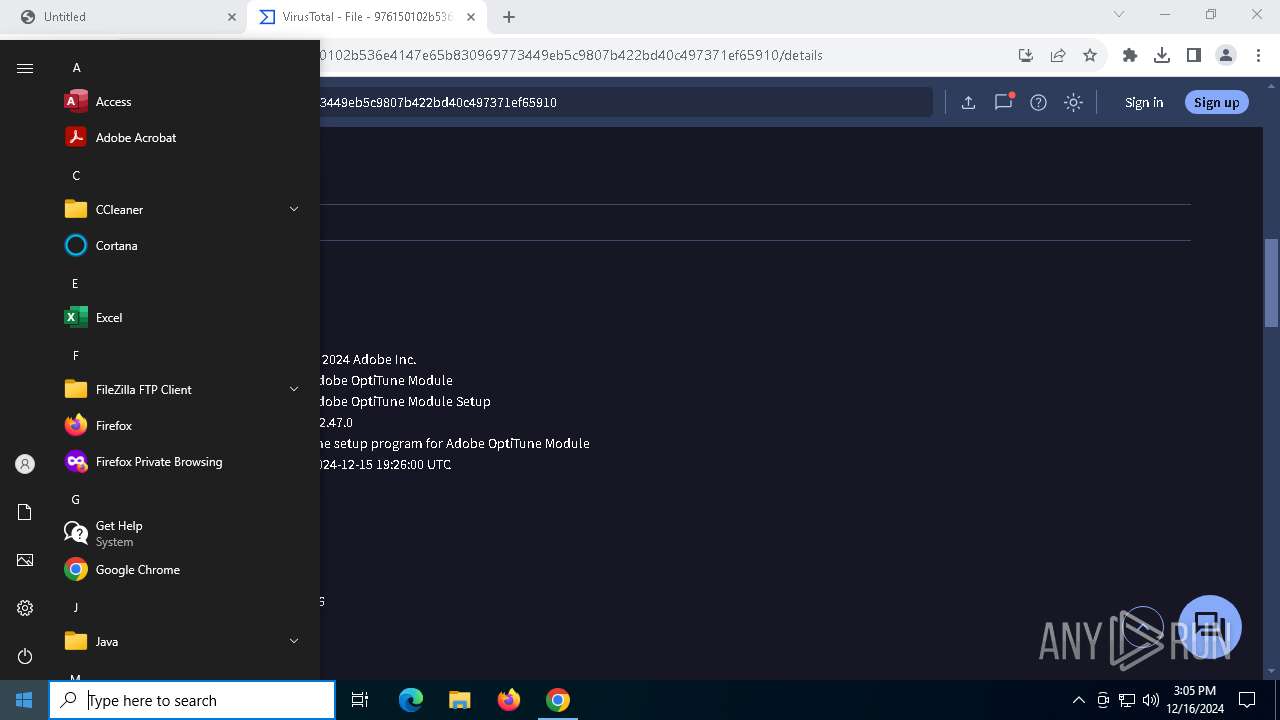The image size is (1280, 720).
Task: Open Excel from the Start menu
Action: tap(180, 318)
